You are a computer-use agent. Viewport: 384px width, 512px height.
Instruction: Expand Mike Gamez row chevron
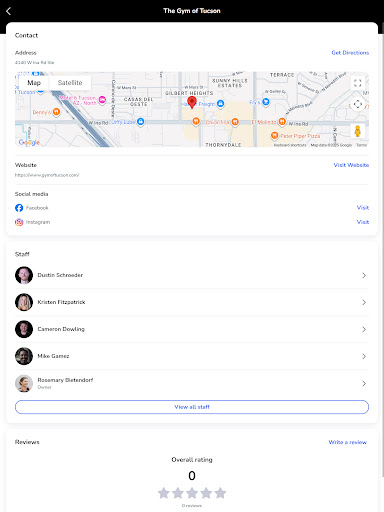(x=364, y=356)
